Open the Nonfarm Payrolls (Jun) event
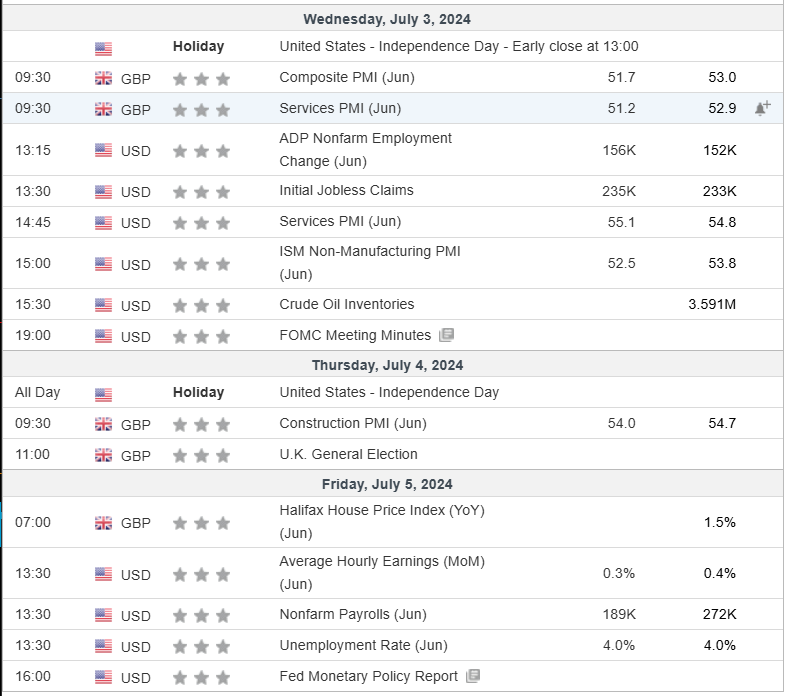The image size is (788, 696). click(x=352, y=614)
